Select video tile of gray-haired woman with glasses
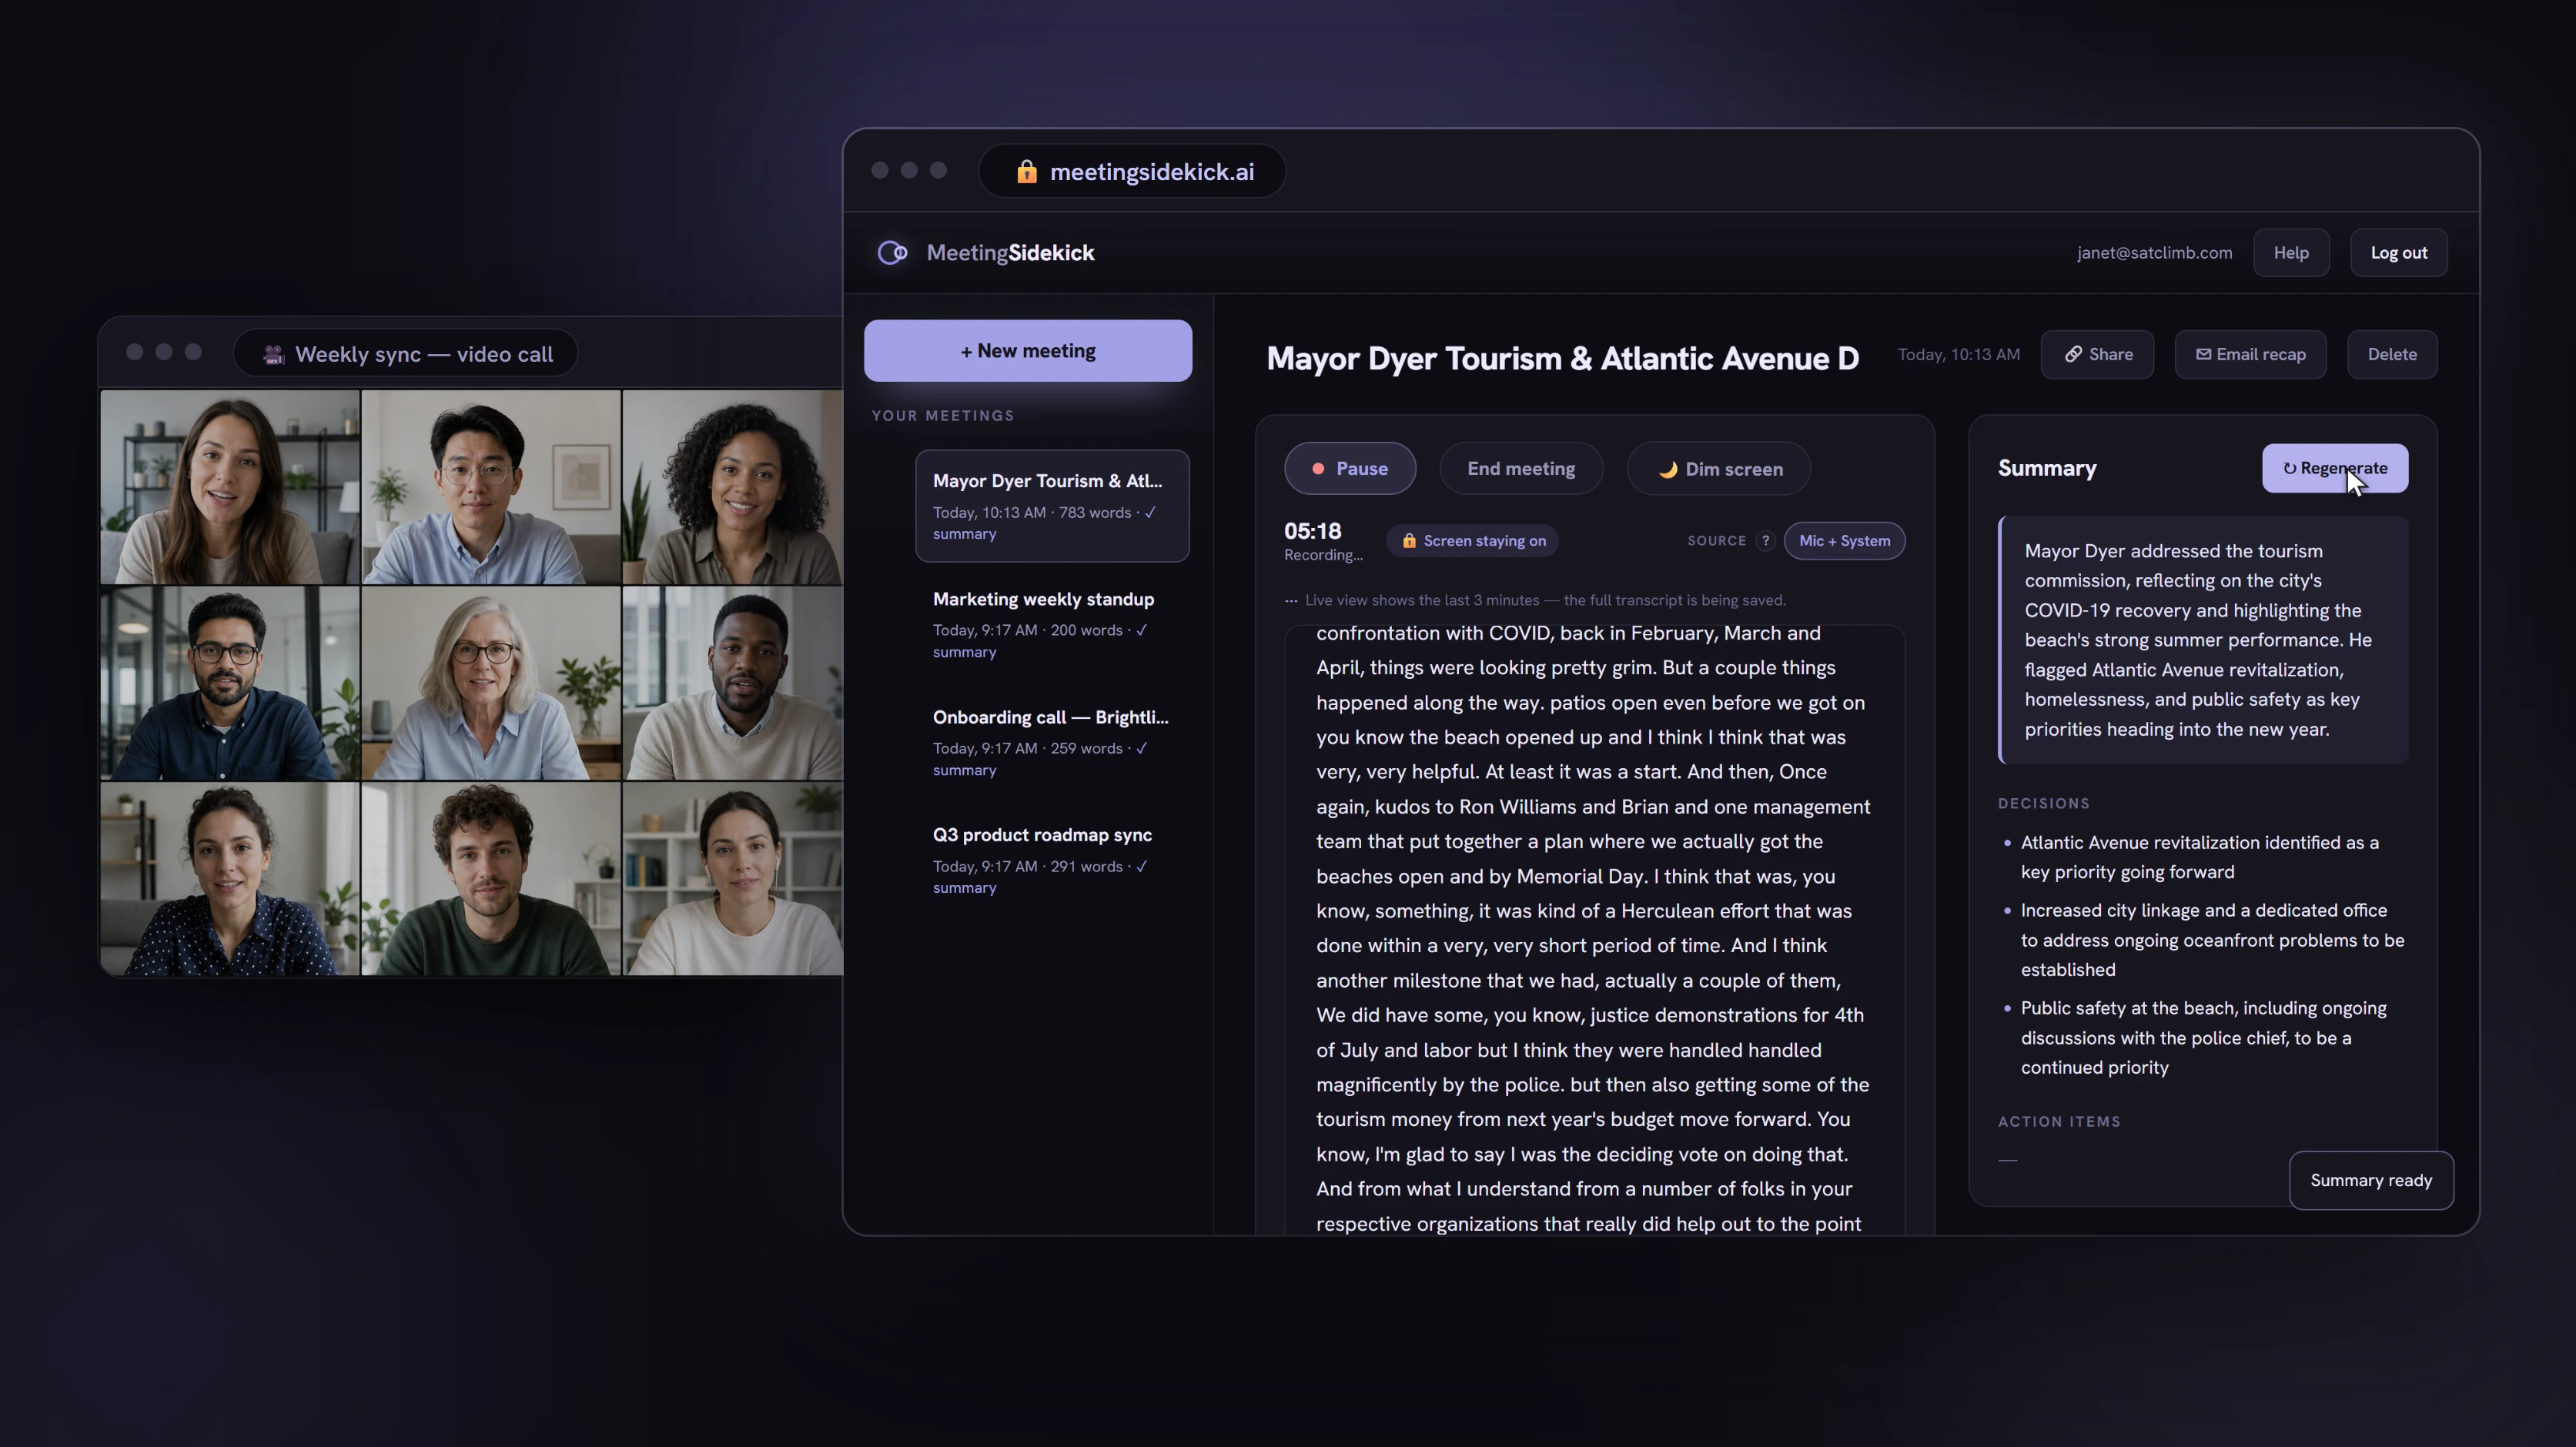2576x1447 pixels. pyautogui.click(x=491, y=683)
